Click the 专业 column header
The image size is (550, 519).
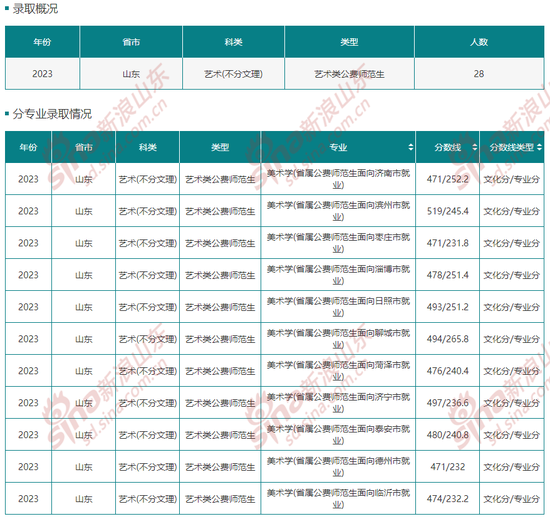coord(338,147)
